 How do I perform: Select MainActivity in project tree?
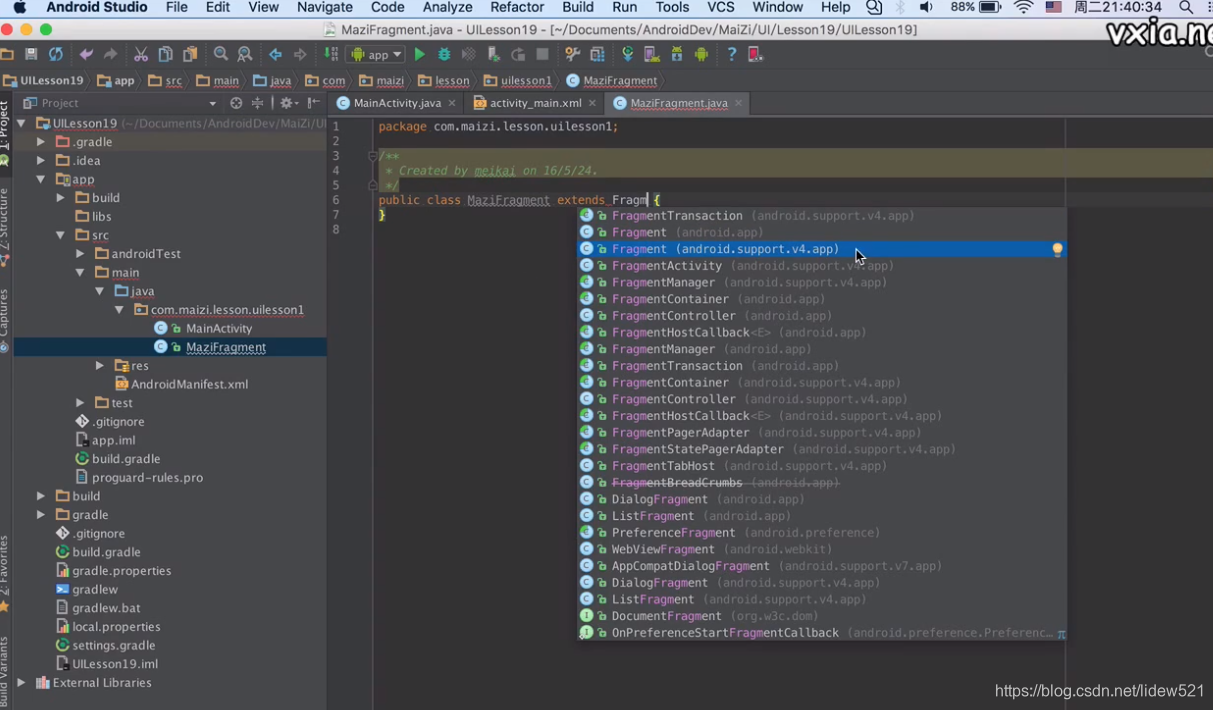[219, 329]
